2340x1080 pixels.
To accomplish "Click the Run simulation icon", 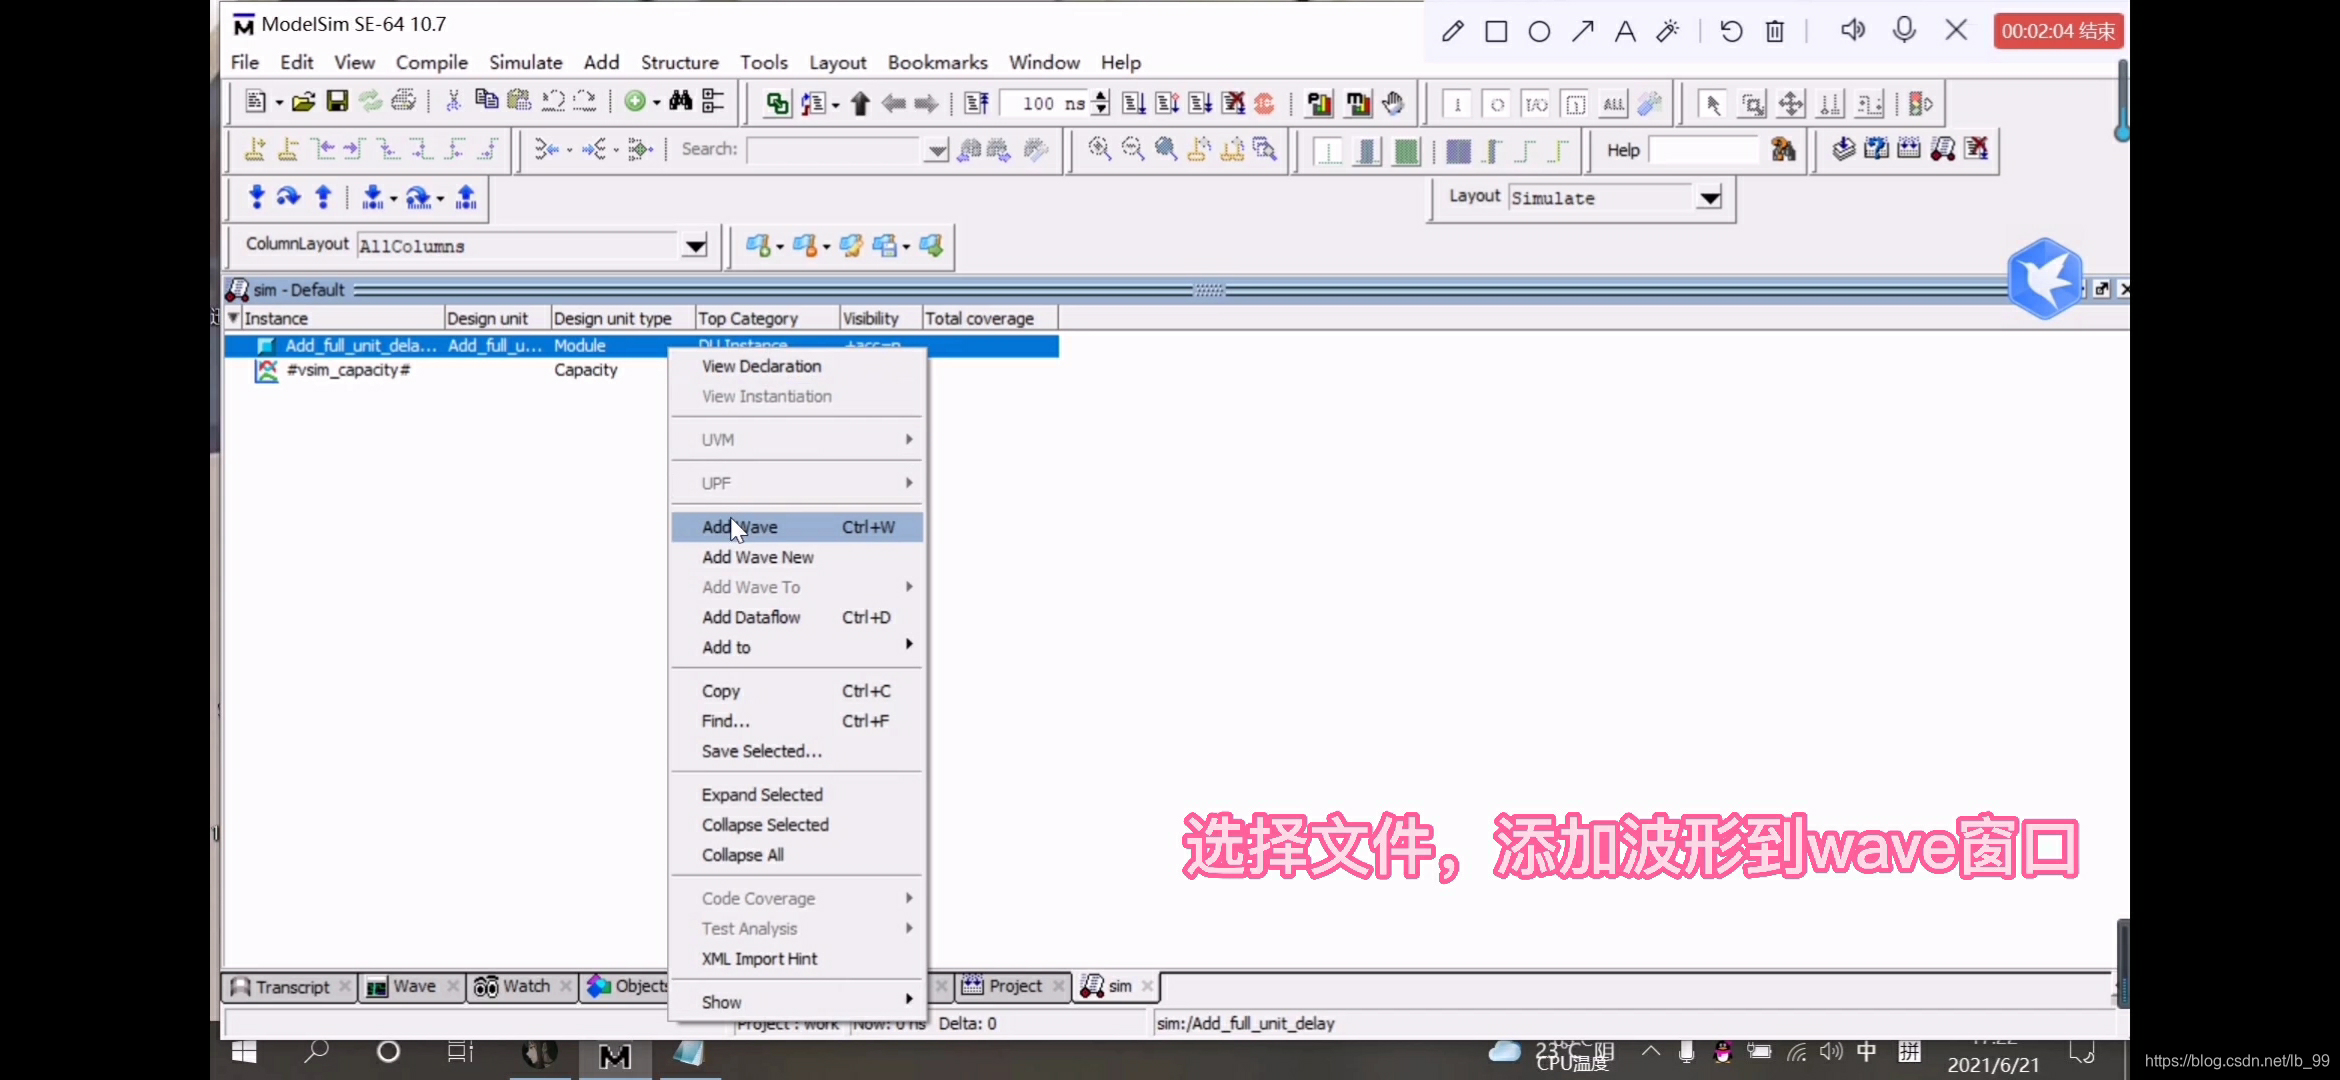I will pyautogui.click(x=1131, y=103).
